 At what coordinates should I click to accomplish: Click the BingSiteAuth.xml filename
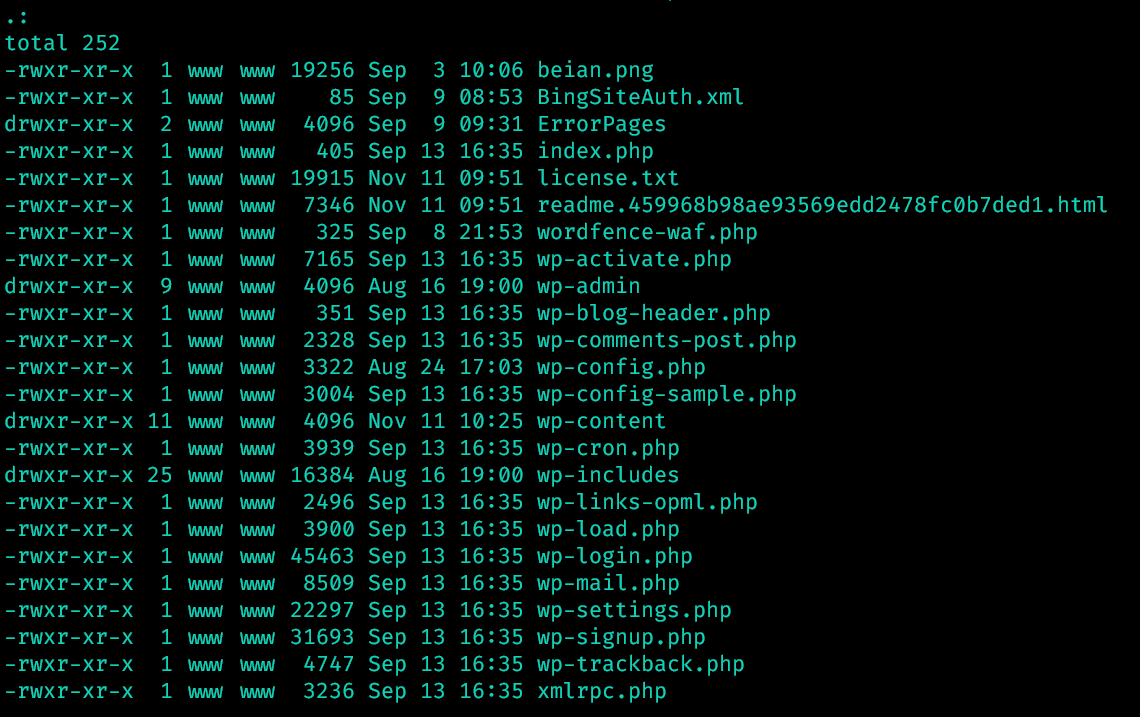tap(640, 97)
